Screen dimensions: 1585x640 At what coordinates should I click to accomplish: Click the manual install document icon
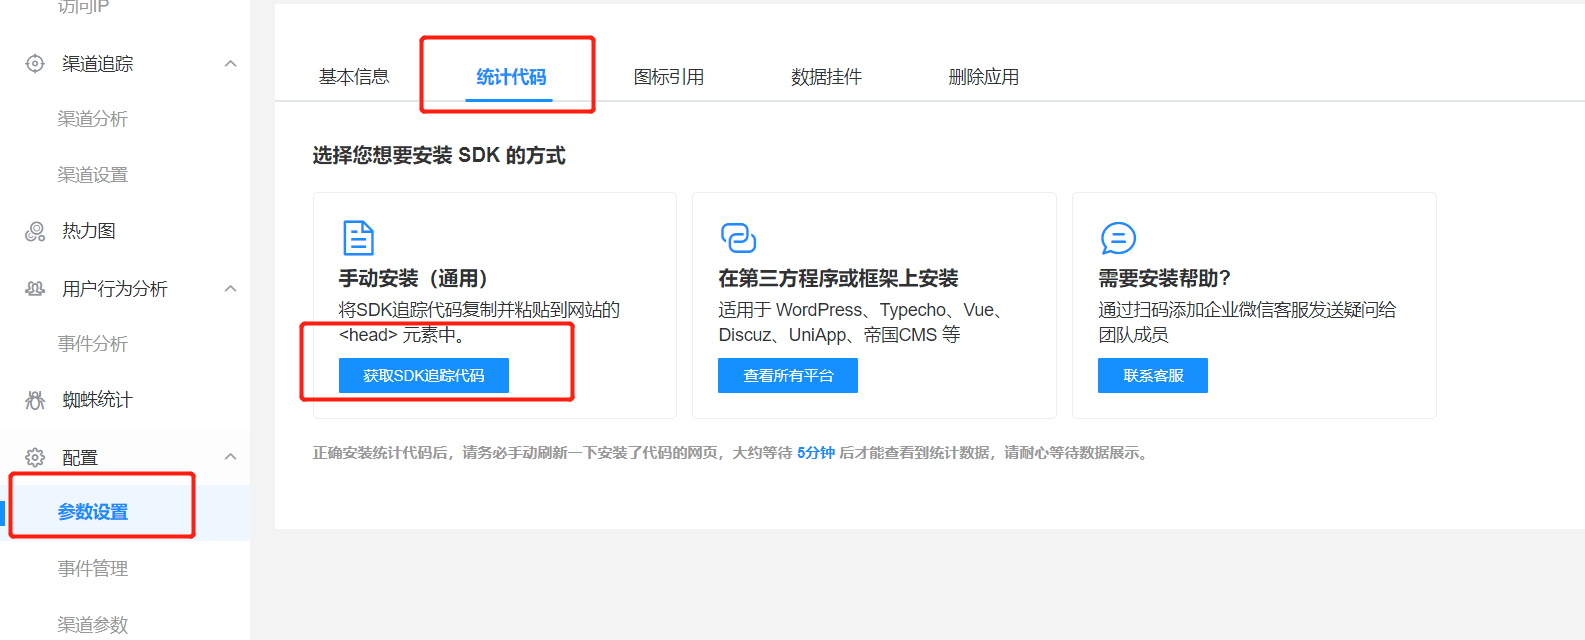(x=358, y=238)
